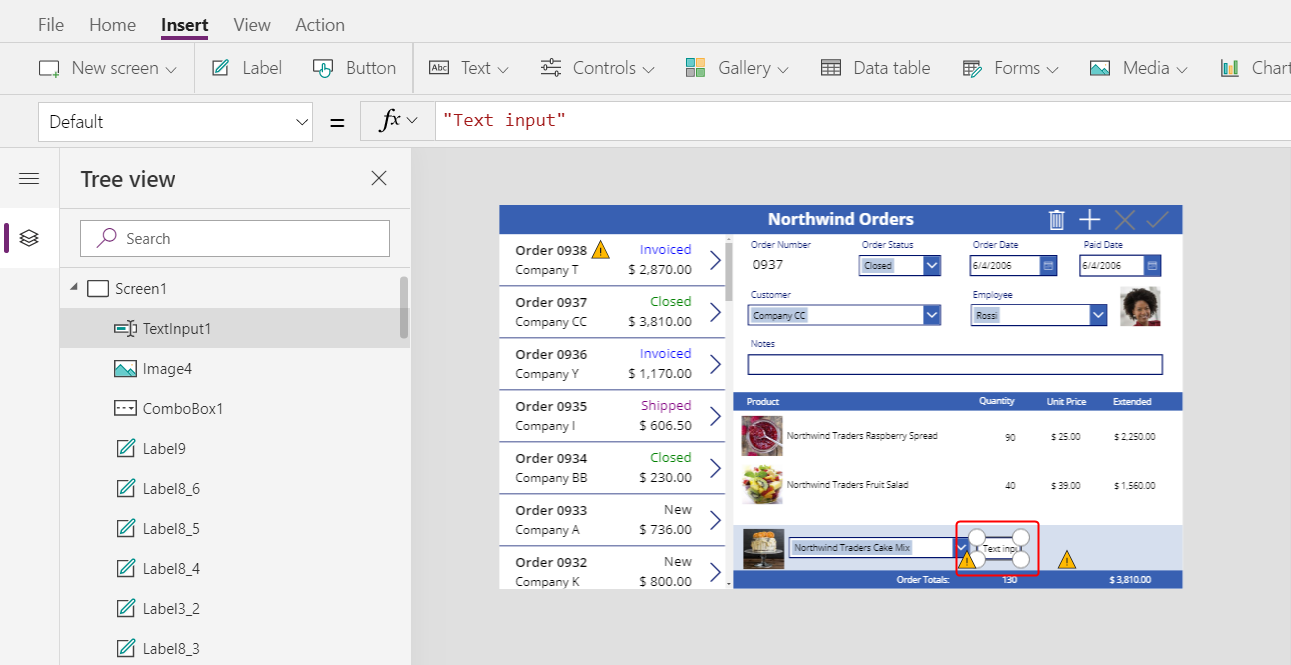Switch to the Home tab
Image resolution: width=1291 pixels, height=665 pixels.
[x=112, y=24]
